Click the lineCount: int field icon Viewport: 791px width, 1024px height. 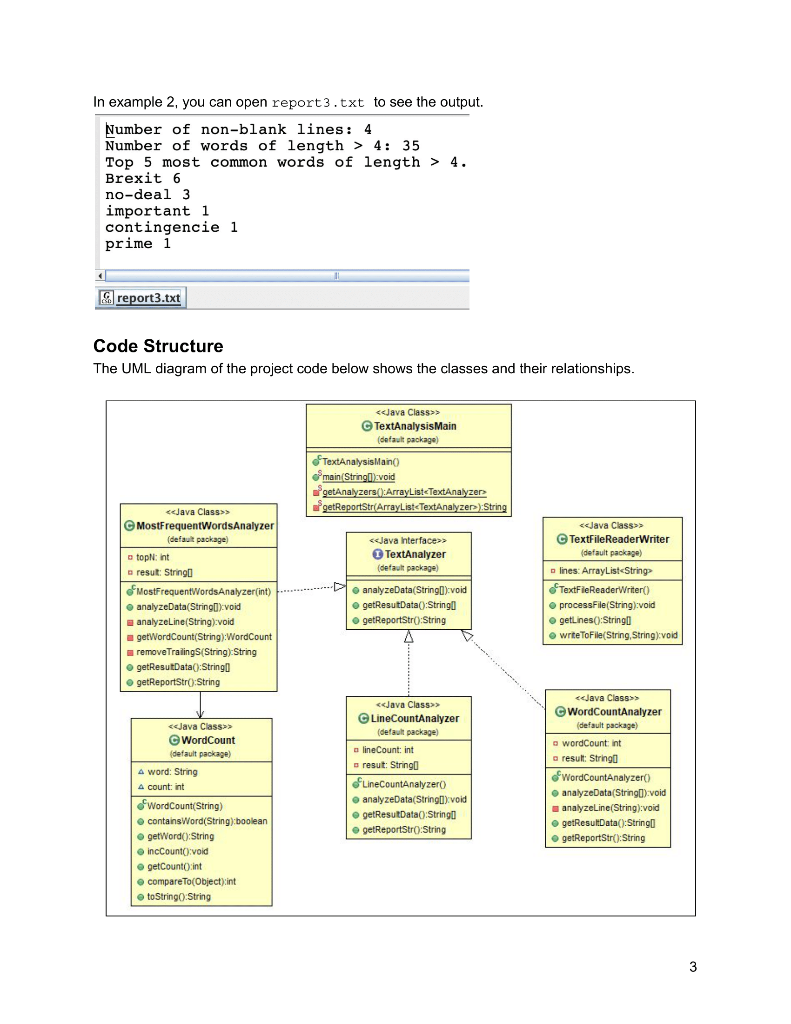(x=356, y=750)
